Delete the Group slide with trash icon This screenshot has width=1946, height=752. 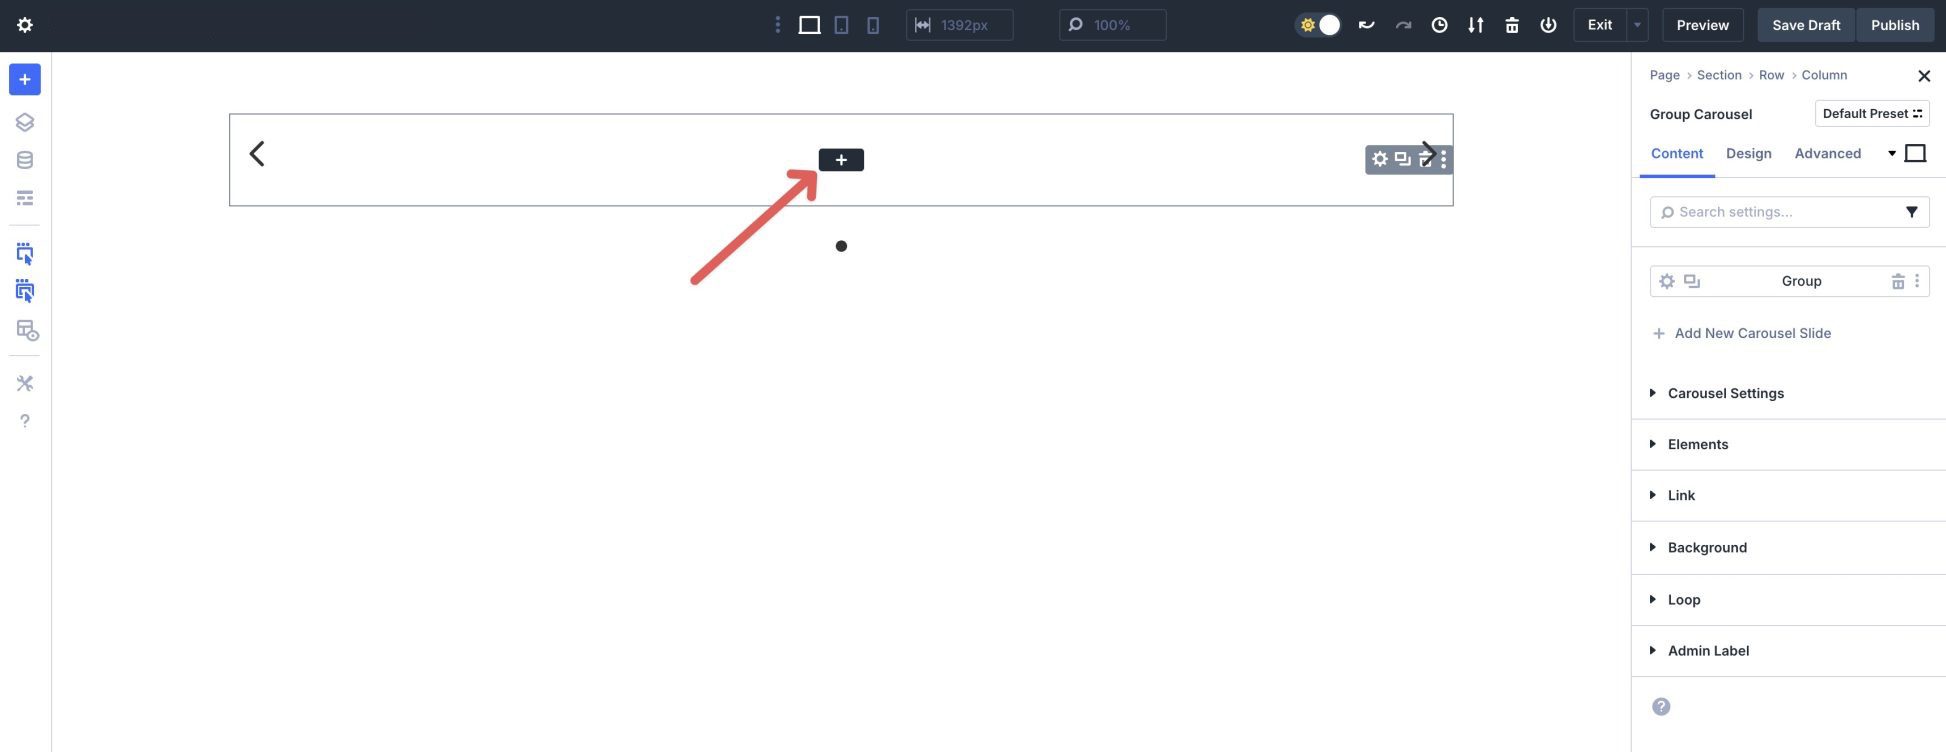pyautogui.click(x=1897, y=281)
